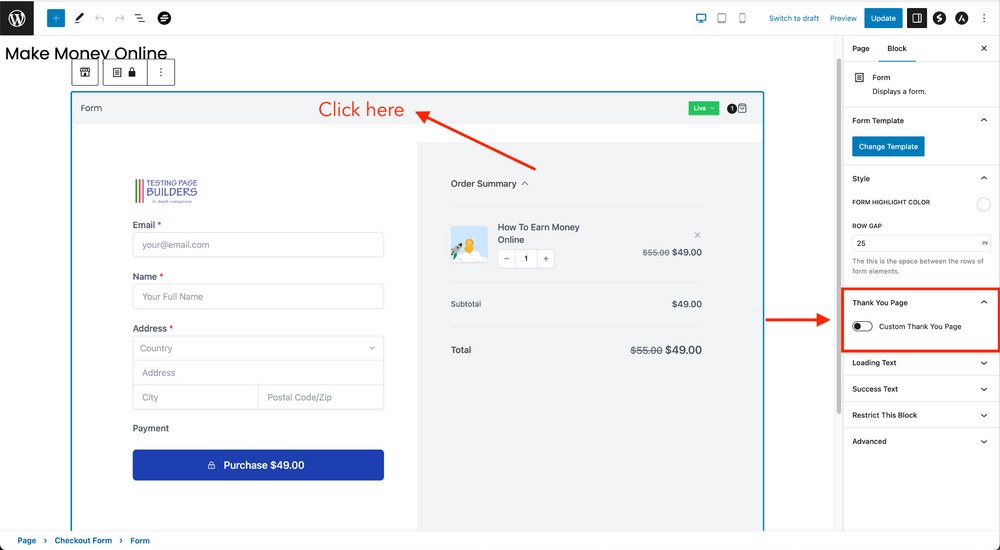Screen dimensions: 1000x550
Task: Click the Row Gap input field
Action: point(921,243)
